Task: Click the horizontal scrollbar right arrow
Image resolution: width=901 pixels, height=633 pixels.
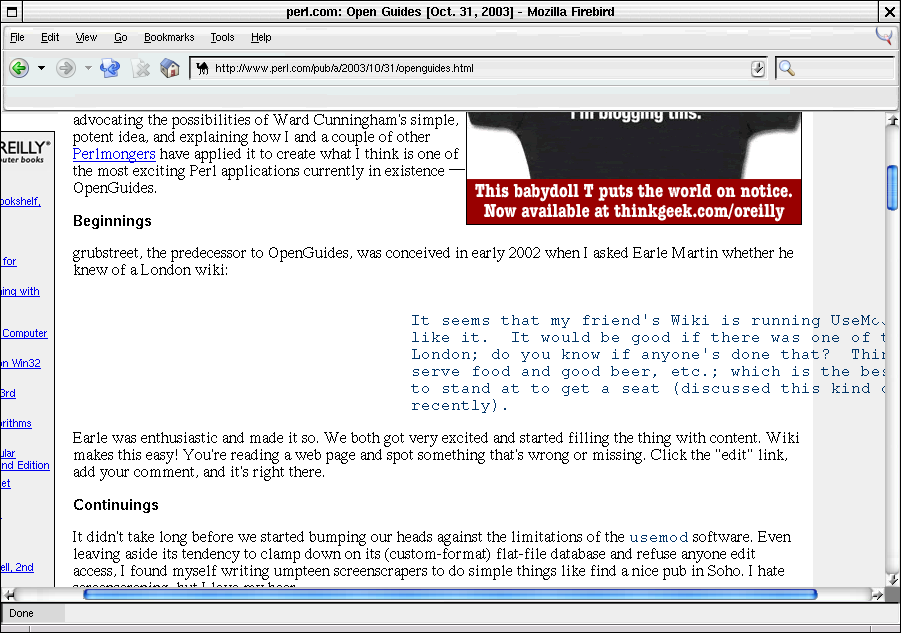Action: [877, 595]
